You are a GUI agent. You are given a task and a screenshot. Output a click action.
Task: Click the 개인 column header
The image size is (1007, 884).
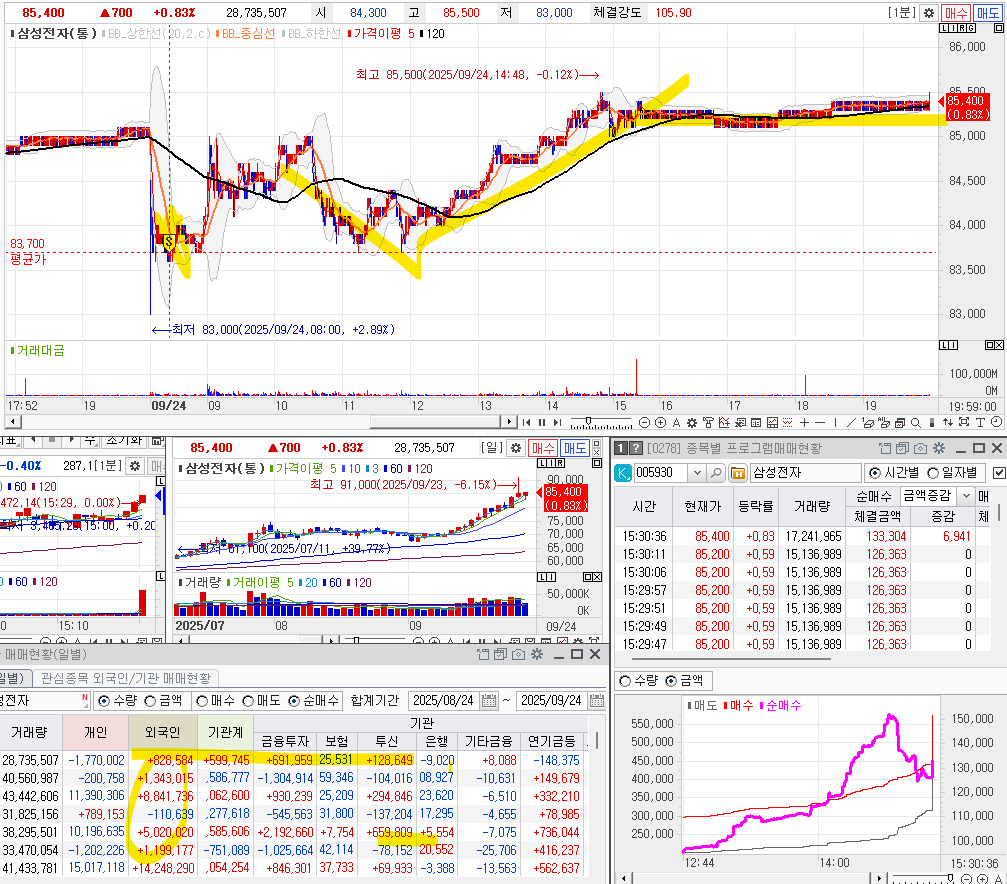(95, 732)
